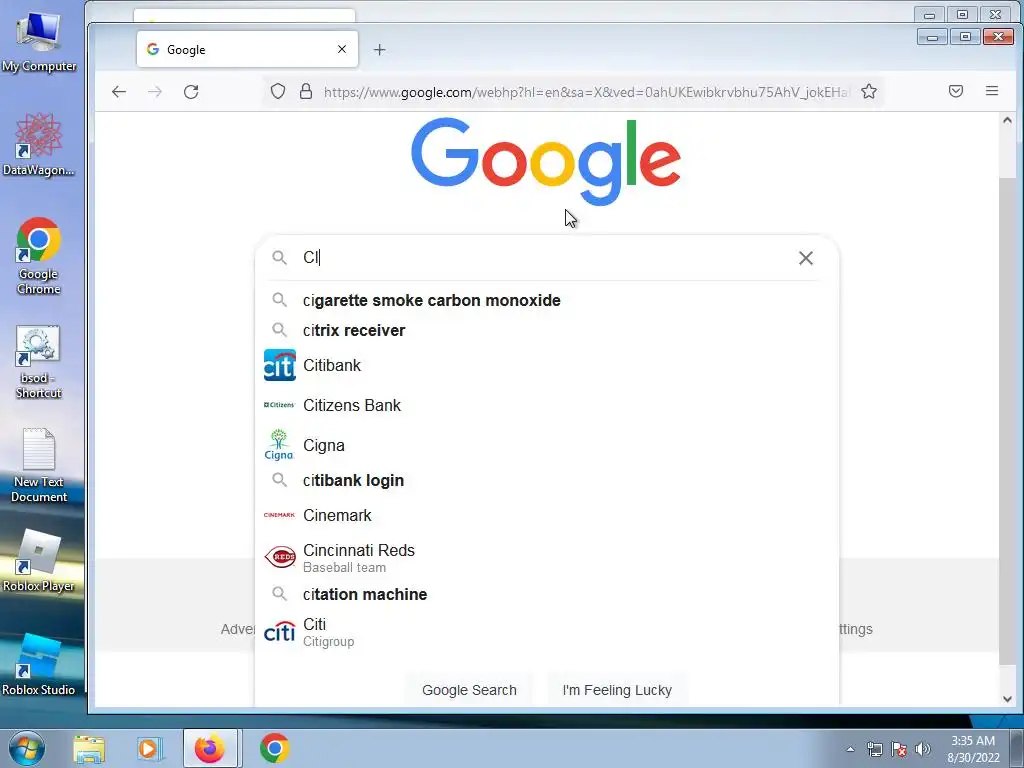Click the magnifier icon in search box

pos(280,257)
